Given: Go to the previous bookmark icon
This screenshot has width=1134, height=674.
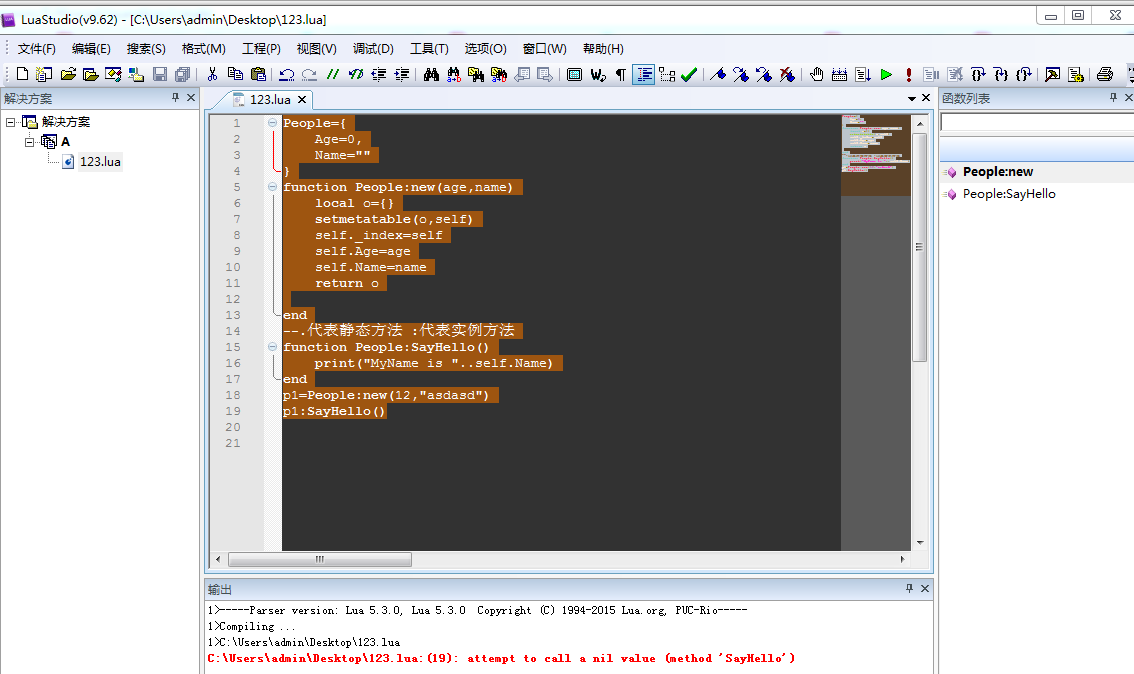Looking at the screenshot, I should [764, 74].
